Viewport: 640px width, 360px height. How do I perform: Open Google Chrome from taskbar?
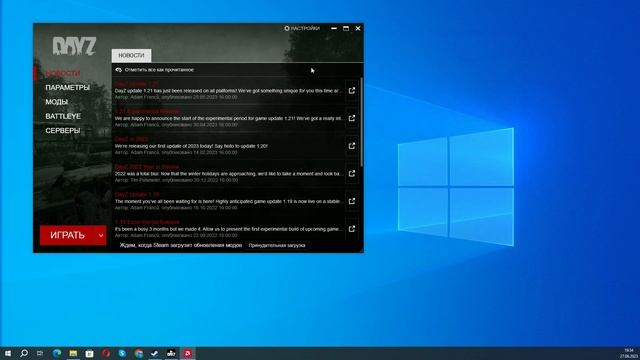click(x=139, y=353)
